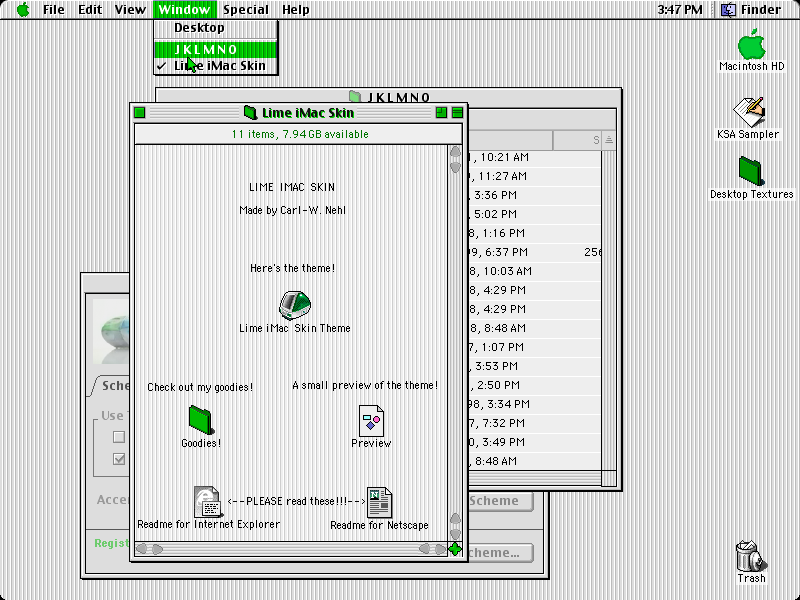Click folder icon in JKLMNO title bar
The height and width of the screenshot is (600, 800).
coord(355,96)
